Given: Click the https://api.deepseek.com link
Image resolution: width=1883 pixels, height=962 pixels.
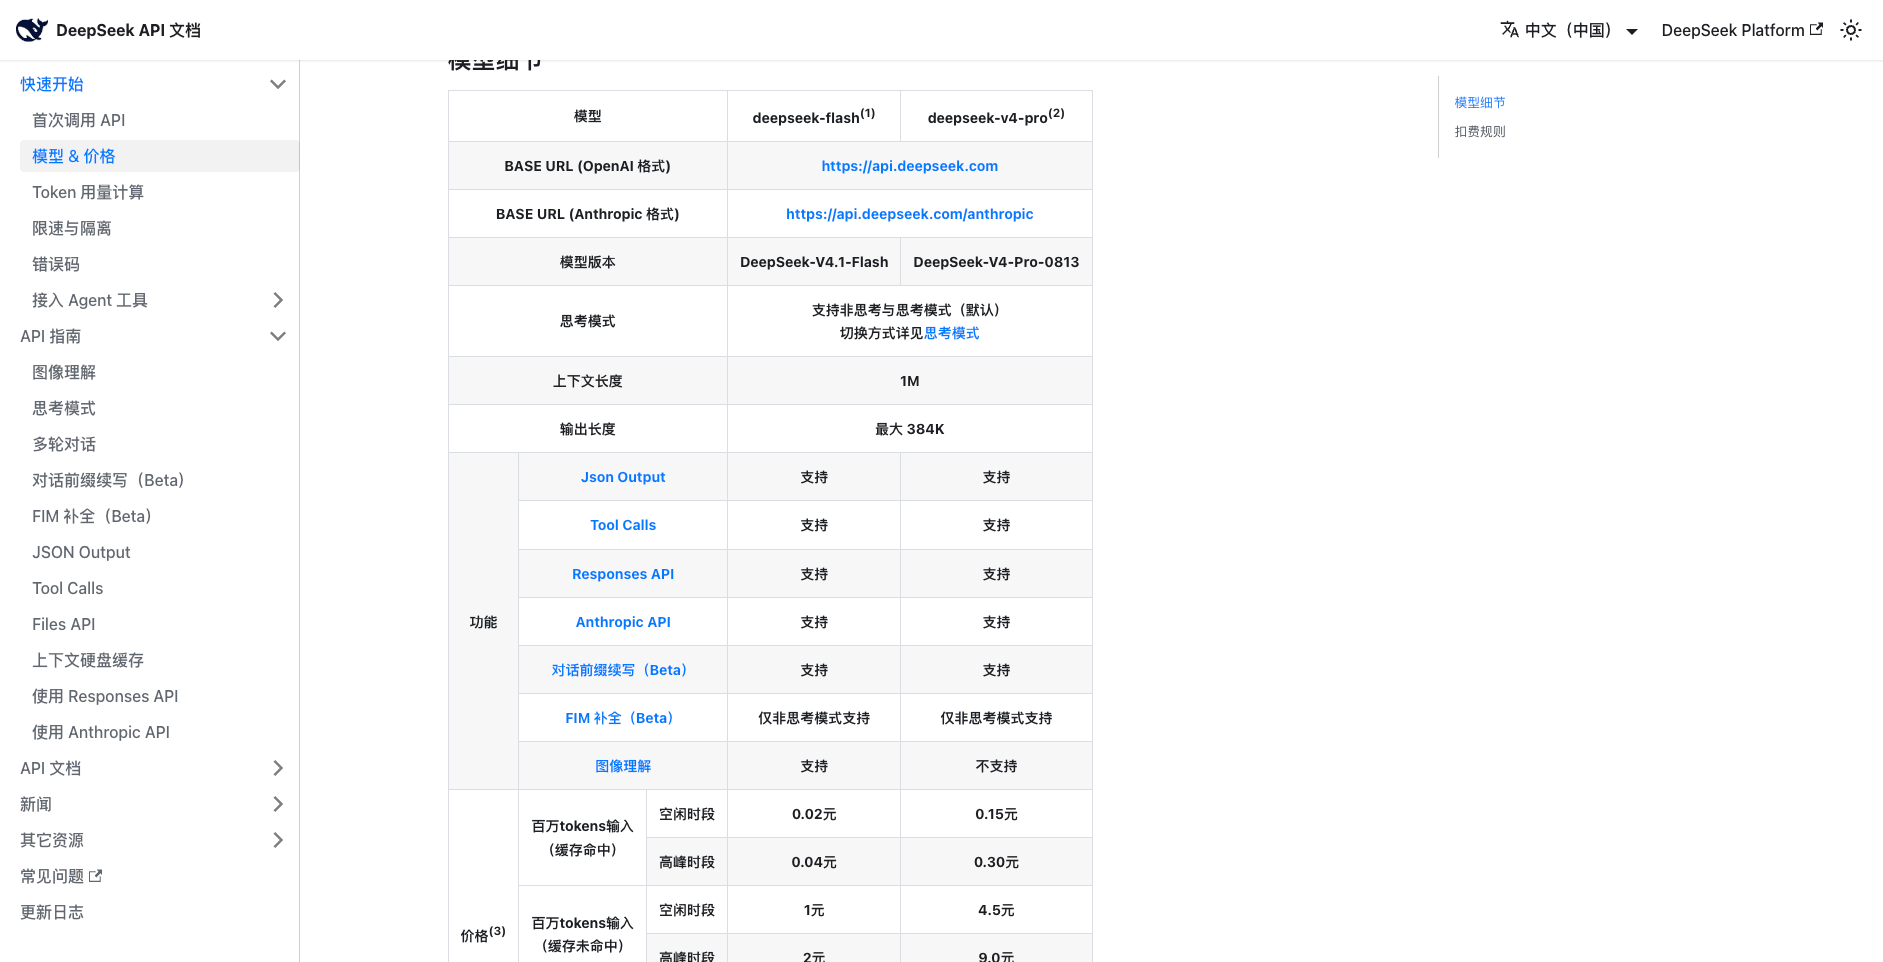Looking at the screenshot, I should 910,166.
